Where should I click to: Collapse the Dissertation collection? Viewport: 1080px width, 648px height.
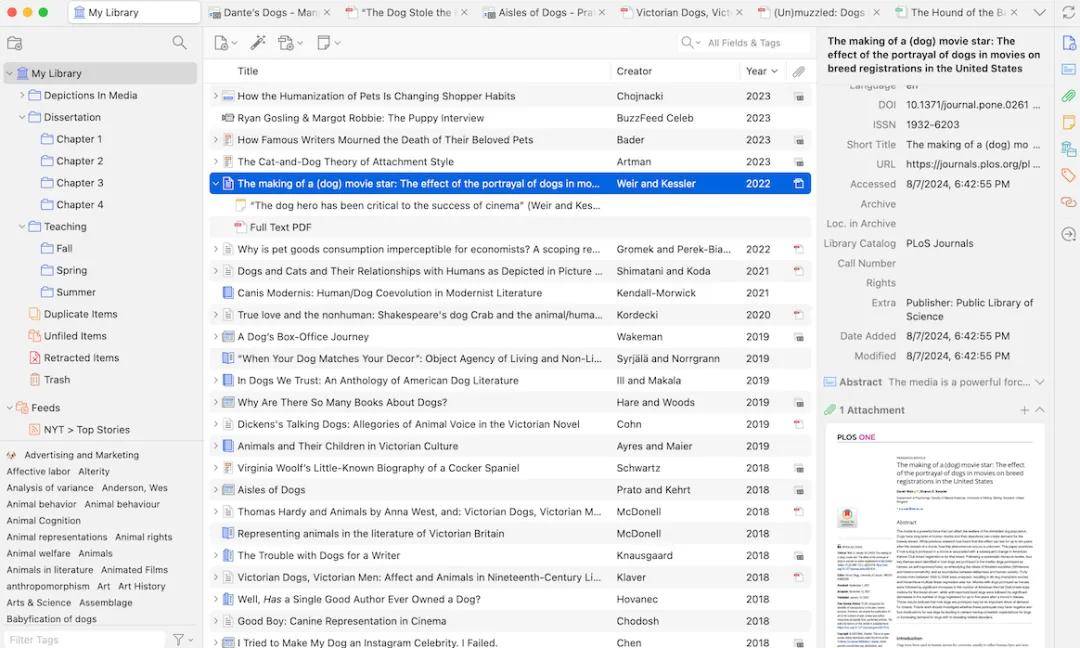[22, 117]
